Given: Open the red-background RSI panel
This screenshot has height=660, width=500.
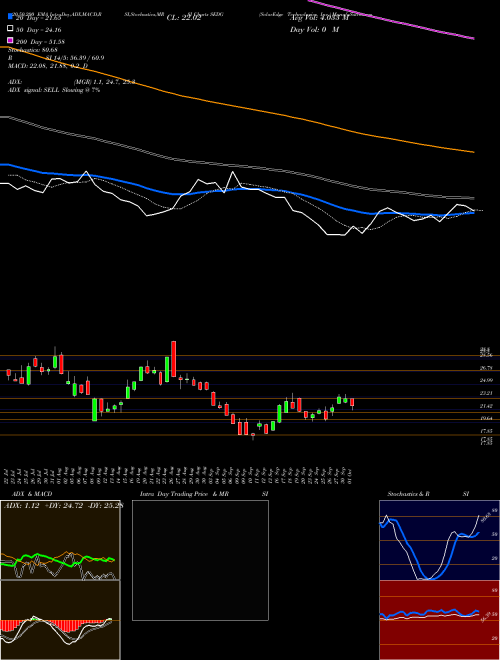Looking at the screenshot, I should click(439, 620).
